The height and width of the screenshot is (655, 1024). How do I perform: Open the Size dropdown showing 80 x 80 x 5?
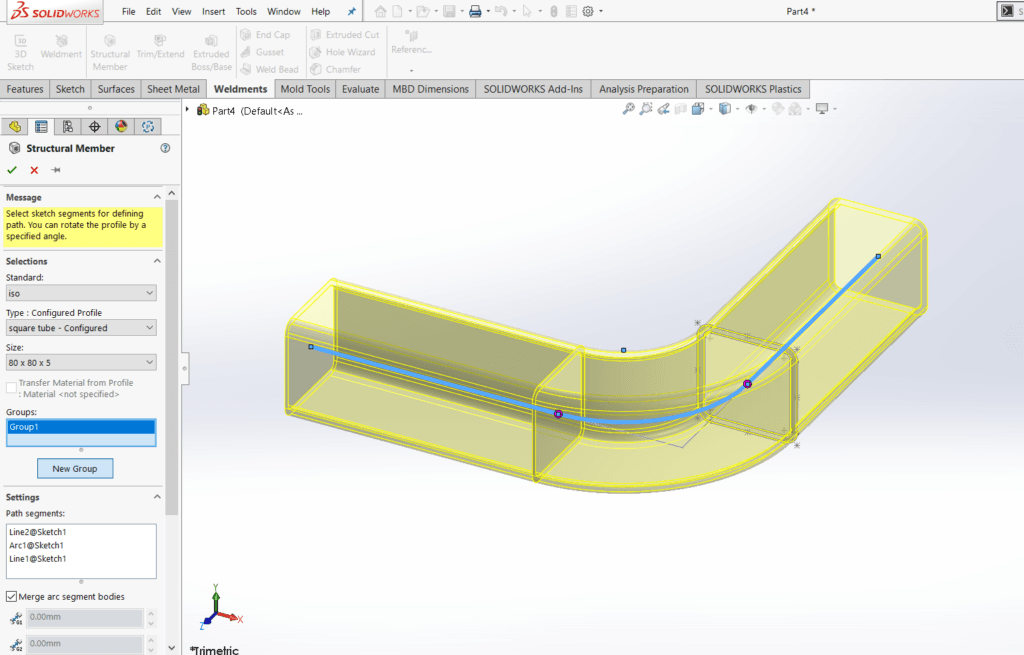[81, 362]
